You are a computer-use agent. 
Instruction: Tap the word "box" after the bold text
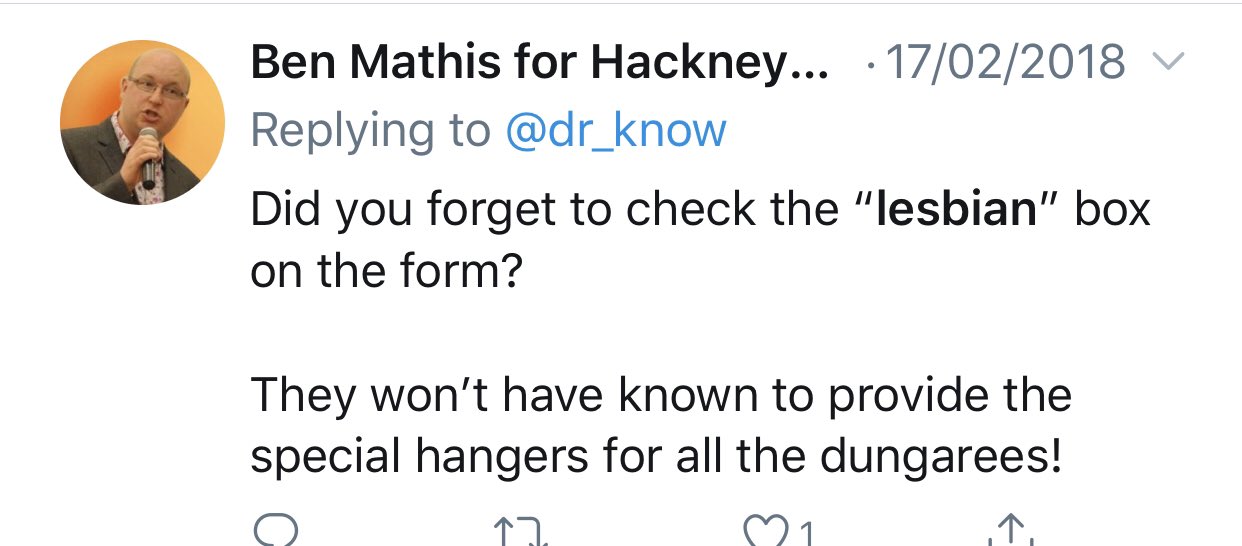pyautogui.click(x=1113, y=208)
